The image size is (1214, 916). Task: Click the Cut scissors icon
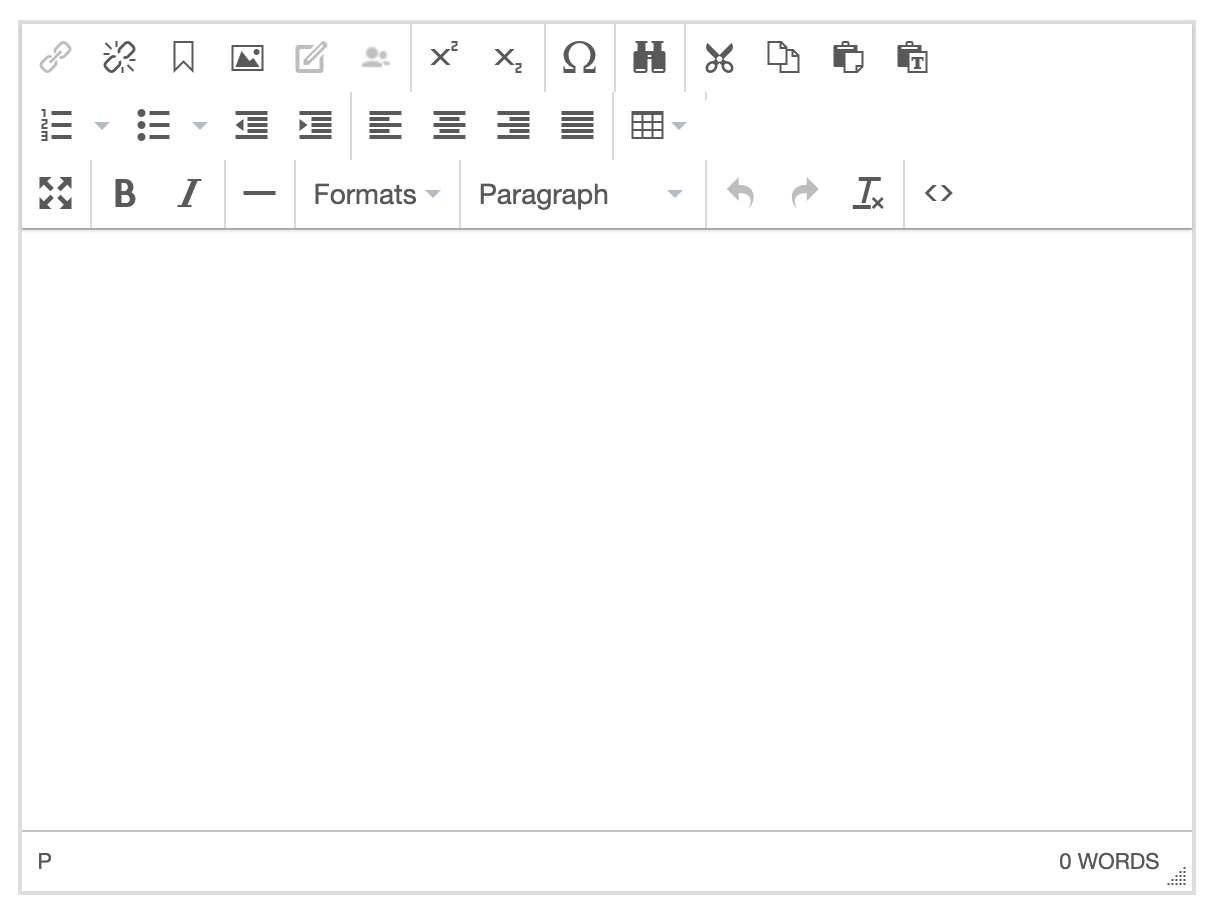719,58
